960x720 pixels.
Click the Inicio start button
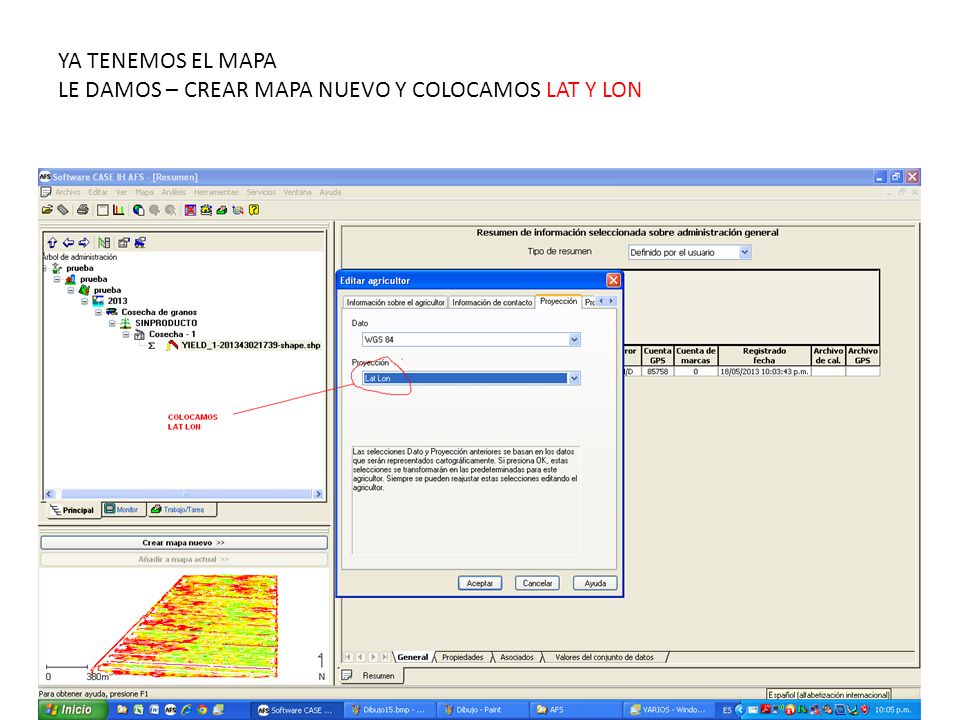pos(72,710)
